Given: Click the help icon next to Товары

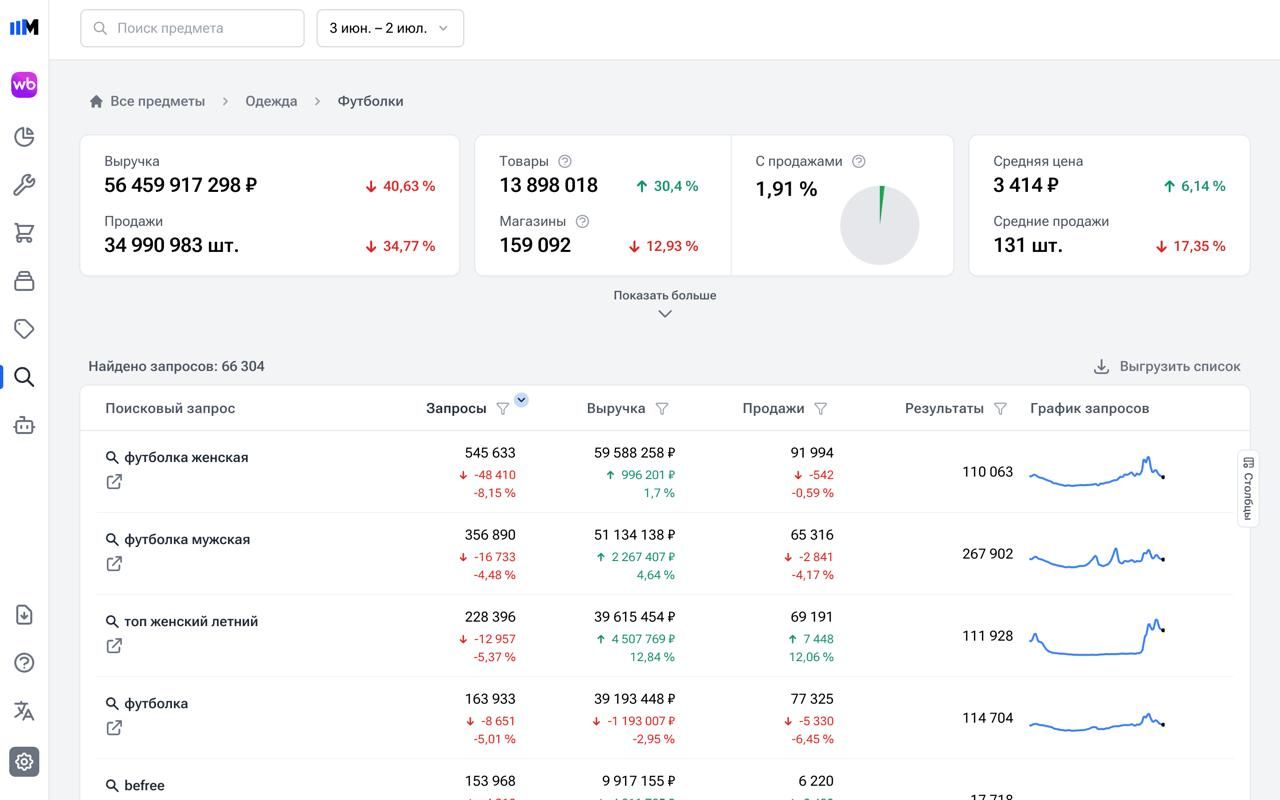Looking at the screenshot, I should click(565, 161).
